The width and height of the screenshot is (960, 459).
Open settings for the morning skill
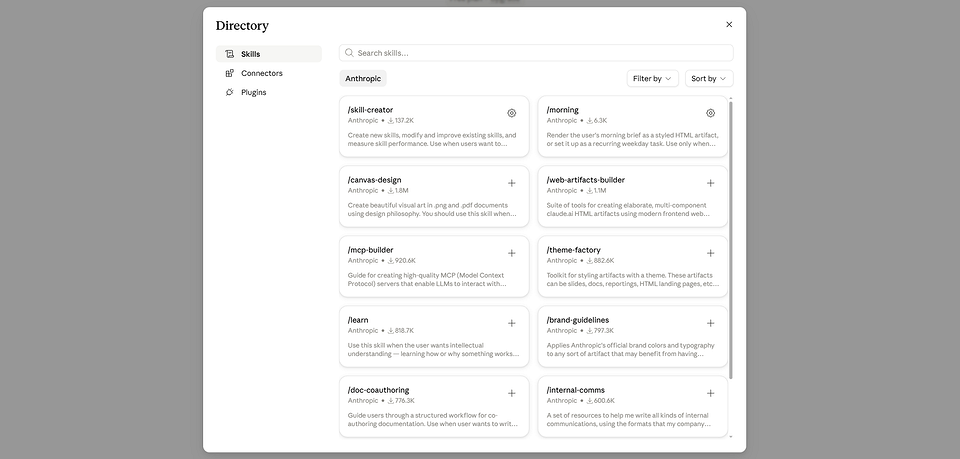pyautogui.click(x=710, y=113)
